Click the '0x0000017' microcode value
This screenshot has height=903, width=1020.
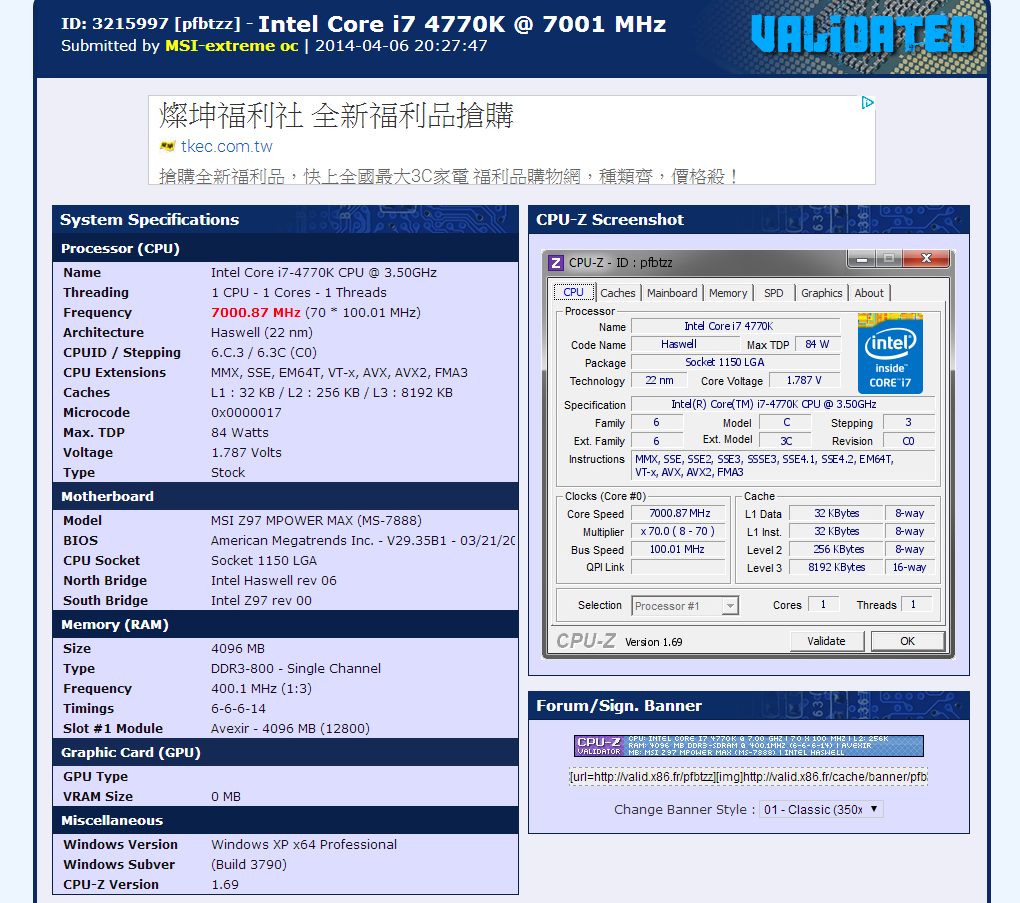[x=246, y=412]
